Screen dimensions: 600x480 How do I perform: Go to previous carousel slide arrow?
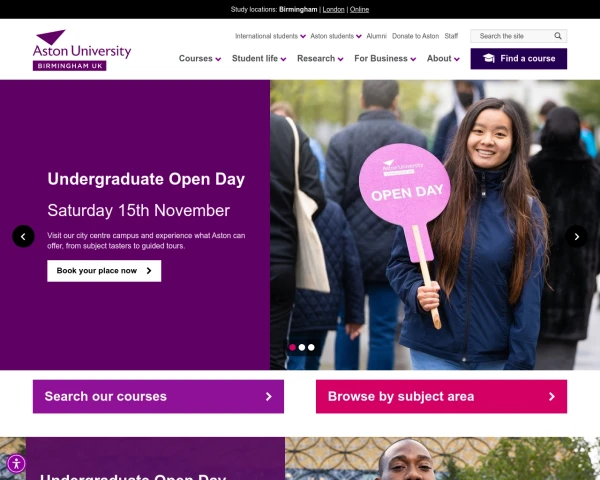pyautogui.click(x=23, y=237)
